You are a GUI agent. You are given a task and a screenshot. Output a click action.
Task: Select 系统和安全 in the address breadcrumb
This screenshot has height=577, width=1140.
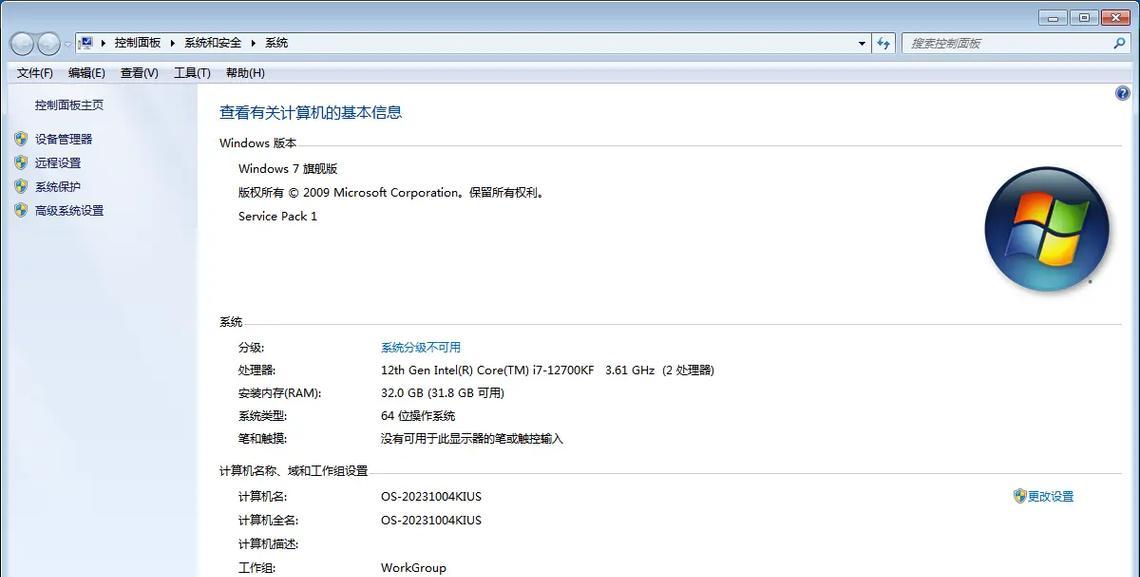212,43
